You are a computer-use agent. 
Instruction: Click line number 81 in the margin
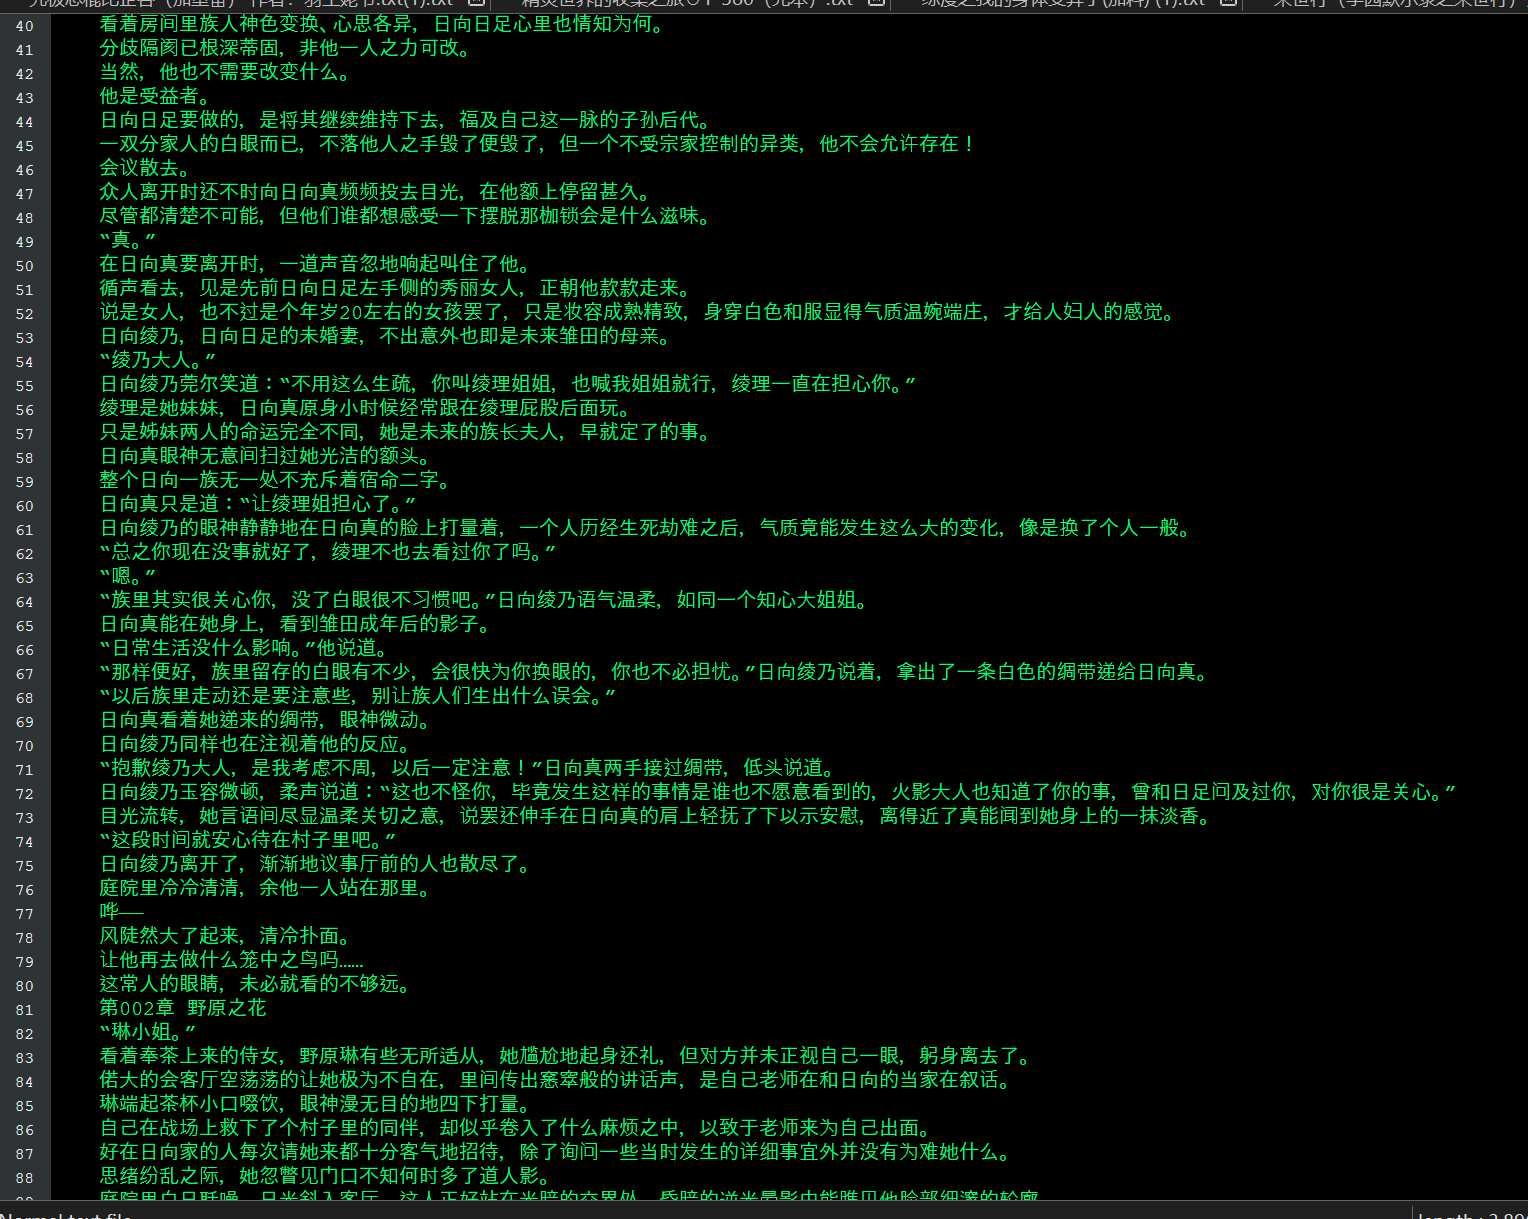[24, 1009]
